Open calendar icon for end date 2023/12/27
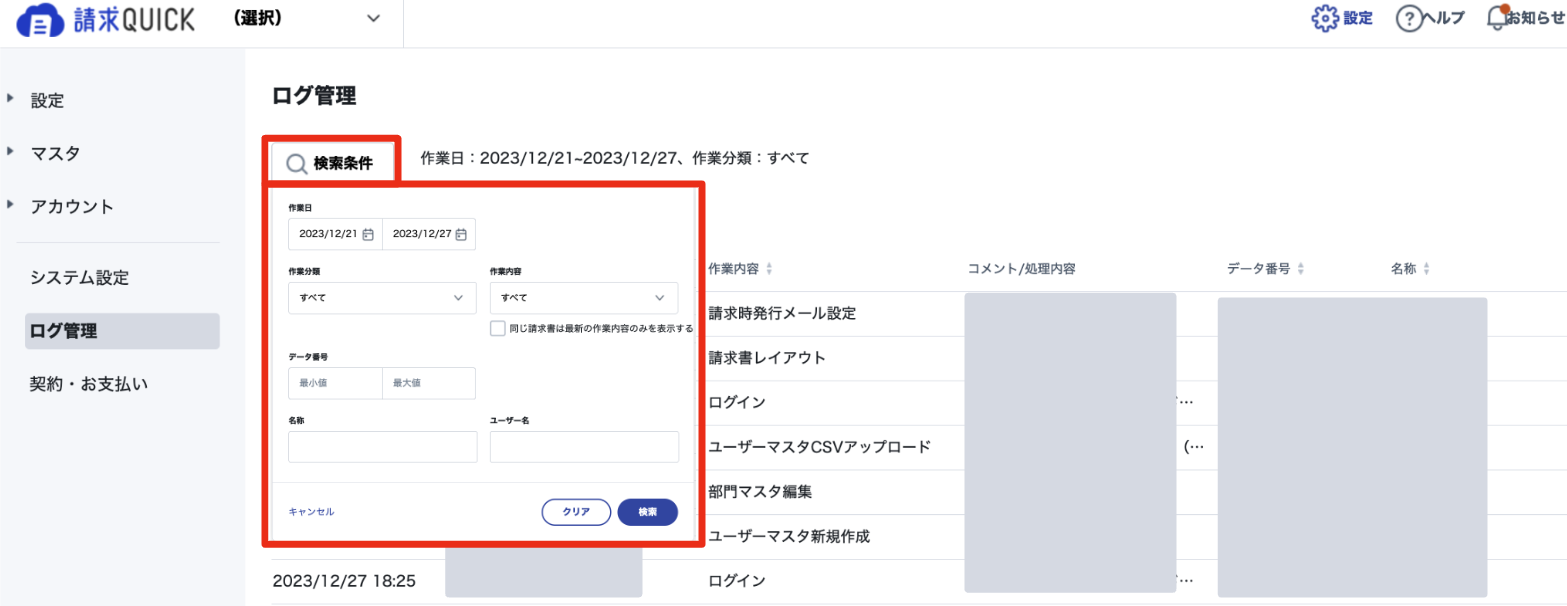This screenshot has width=1567, height=606. (x=461, y=234)
